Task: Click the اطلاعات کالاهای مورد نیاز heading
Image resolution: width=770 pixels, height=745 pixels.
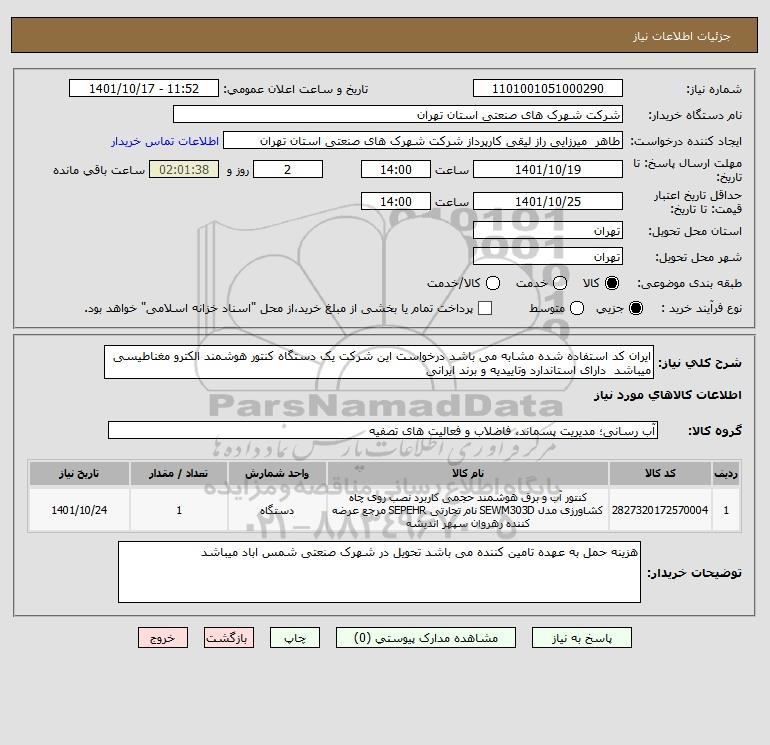Action: [x=667, y=395]
